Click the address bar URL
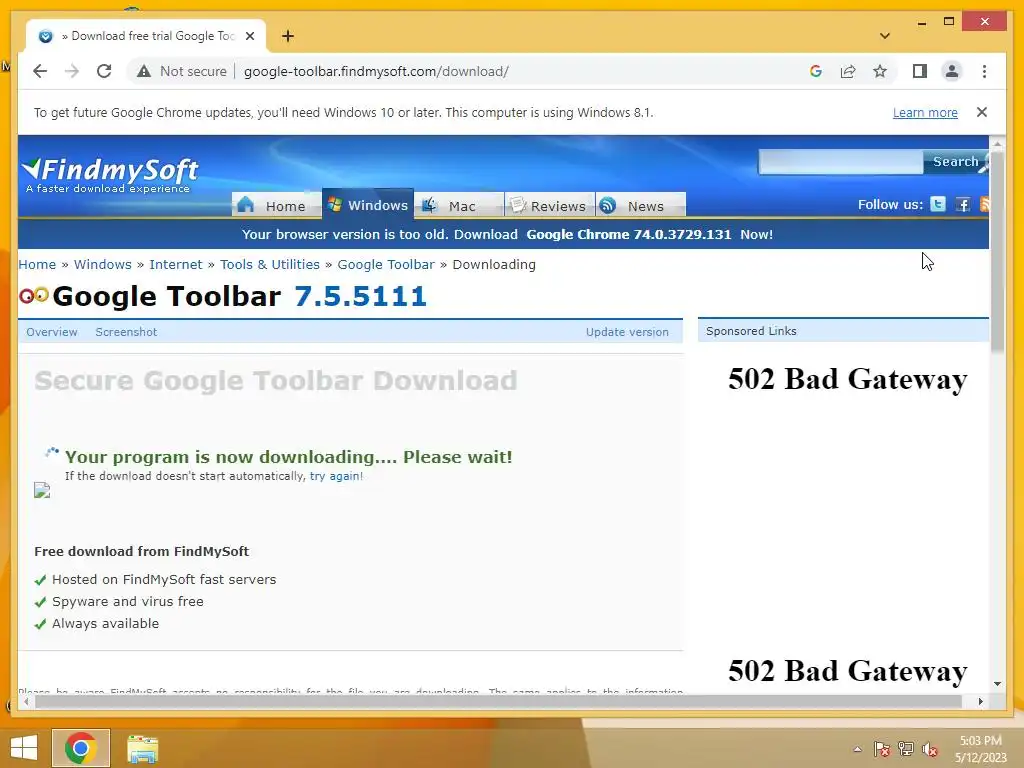Screen dimensions: 1024x768 [376, 71]
